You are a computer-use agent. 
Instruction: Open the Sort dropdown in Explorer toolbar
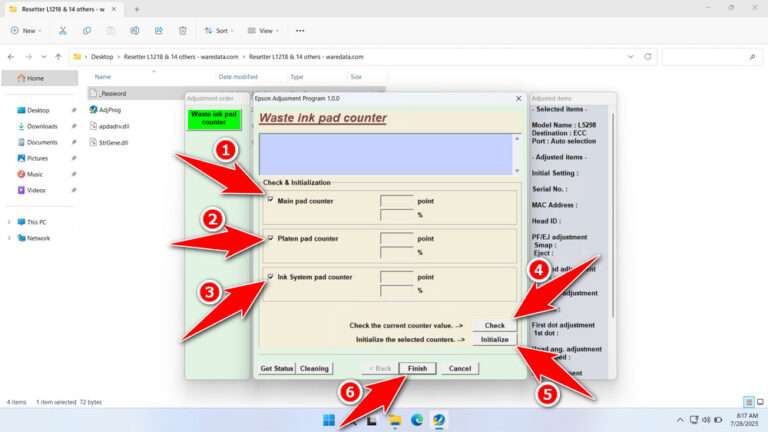click(217, 31)
